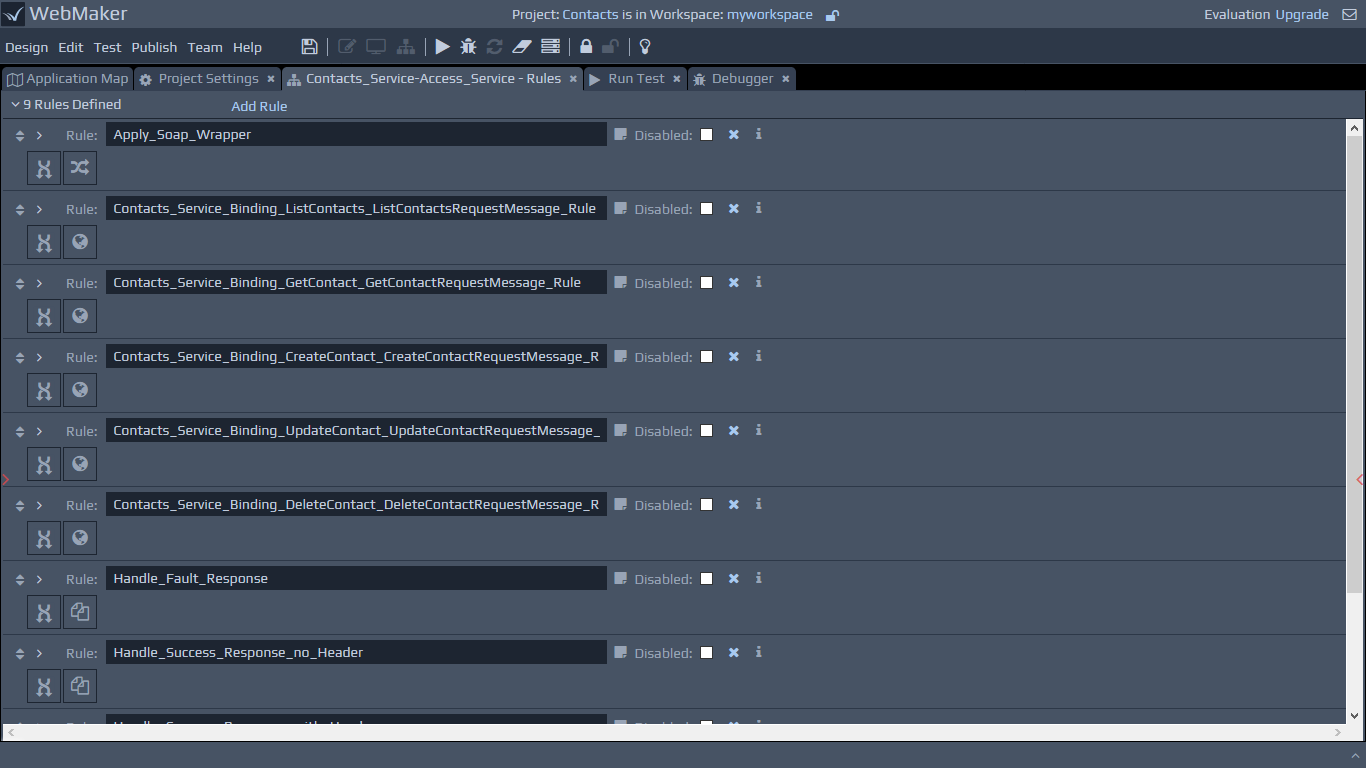The image size is (1366, 768).
Task: Switch to the Application Map tab
Action: (67, 79)
